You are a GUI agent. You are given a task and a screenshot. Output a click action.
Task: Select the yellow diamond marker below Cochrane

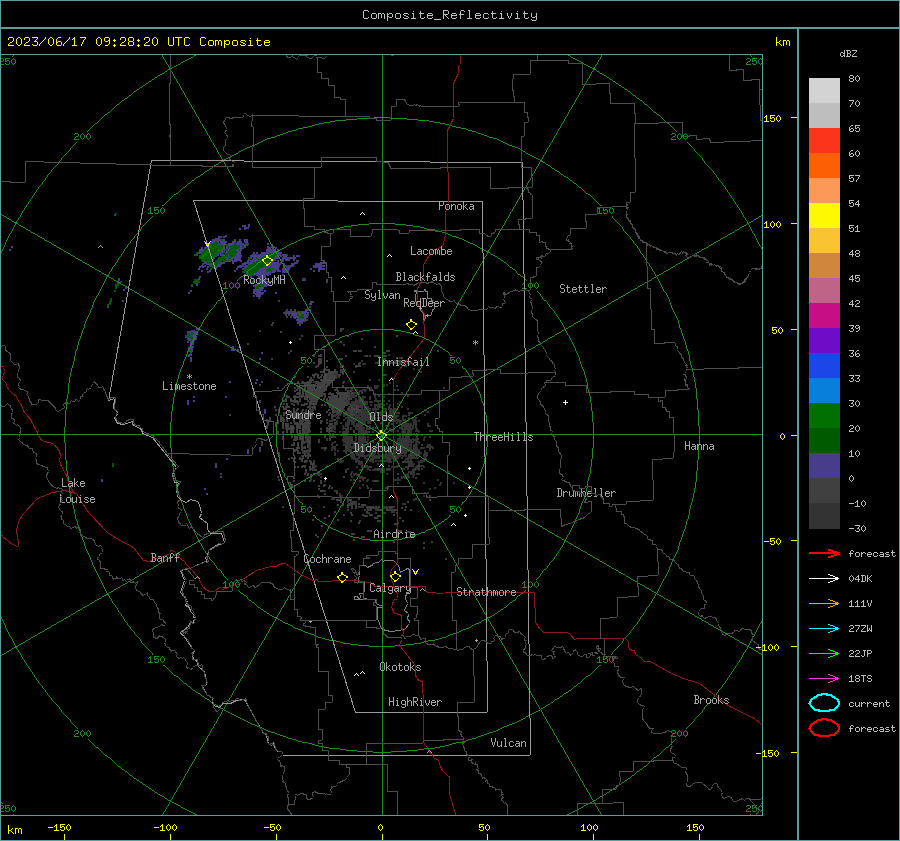[342, 577]
